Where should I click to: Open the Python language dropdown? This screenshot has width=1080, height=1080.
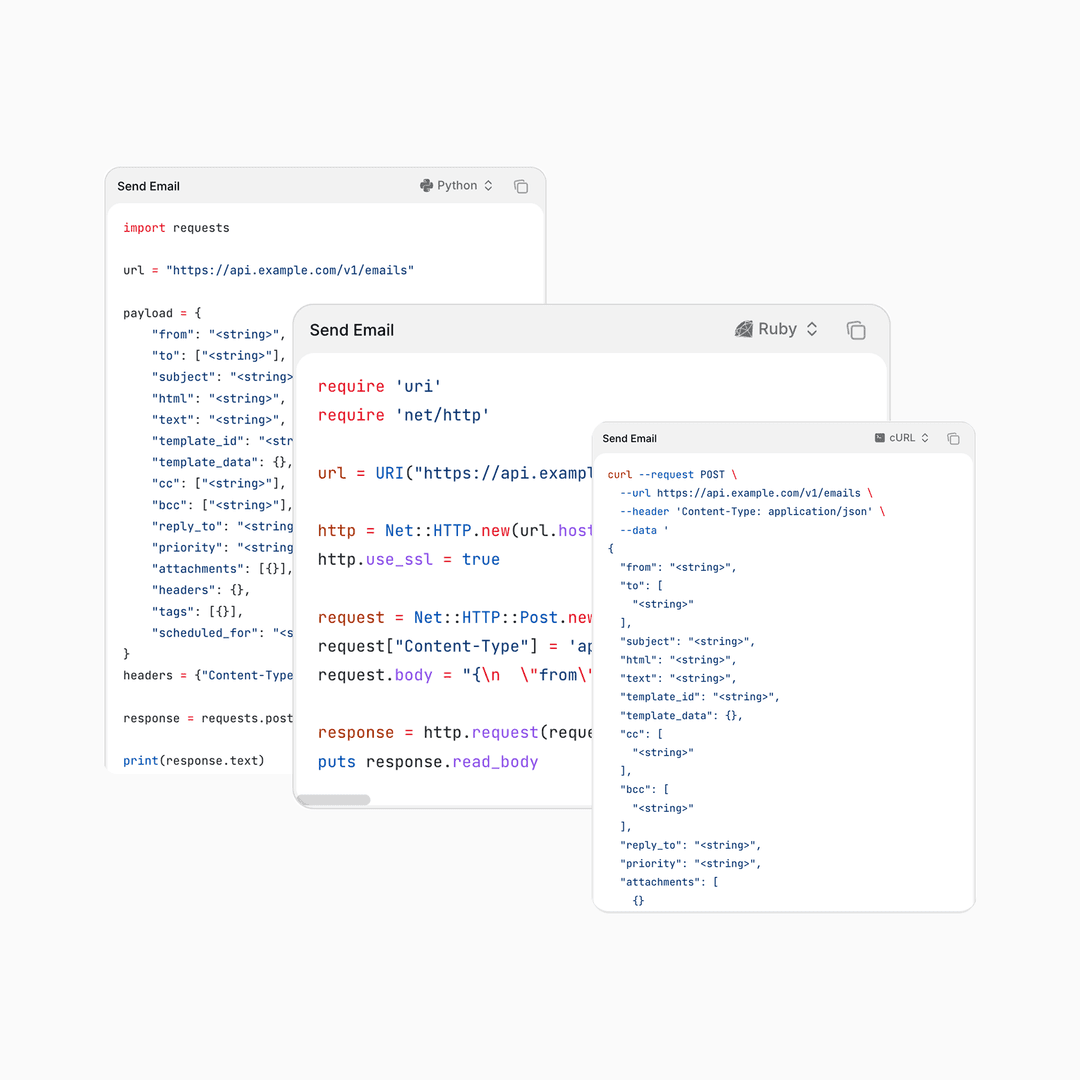[x=458, y=185]
